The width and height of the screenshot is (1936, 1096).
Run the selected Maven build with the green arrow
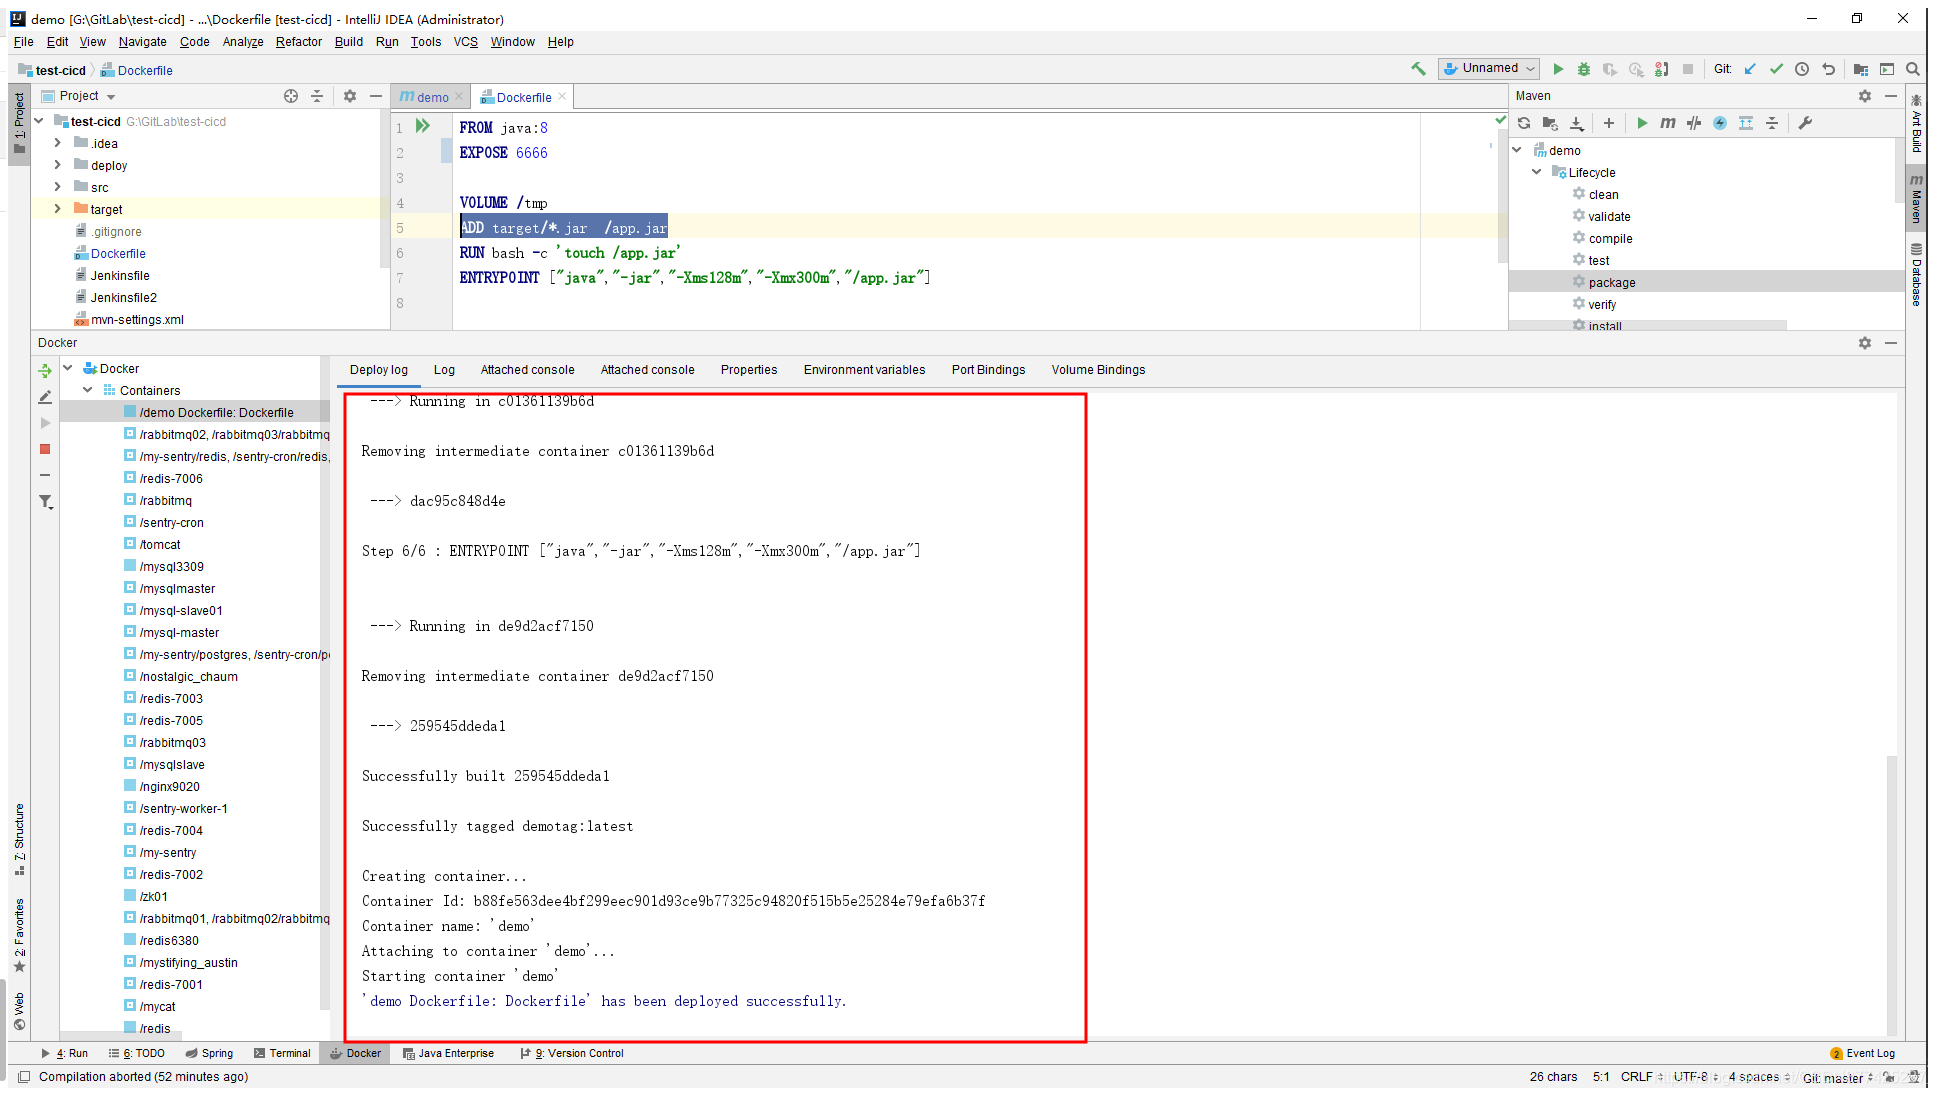tap(1642, 123)
